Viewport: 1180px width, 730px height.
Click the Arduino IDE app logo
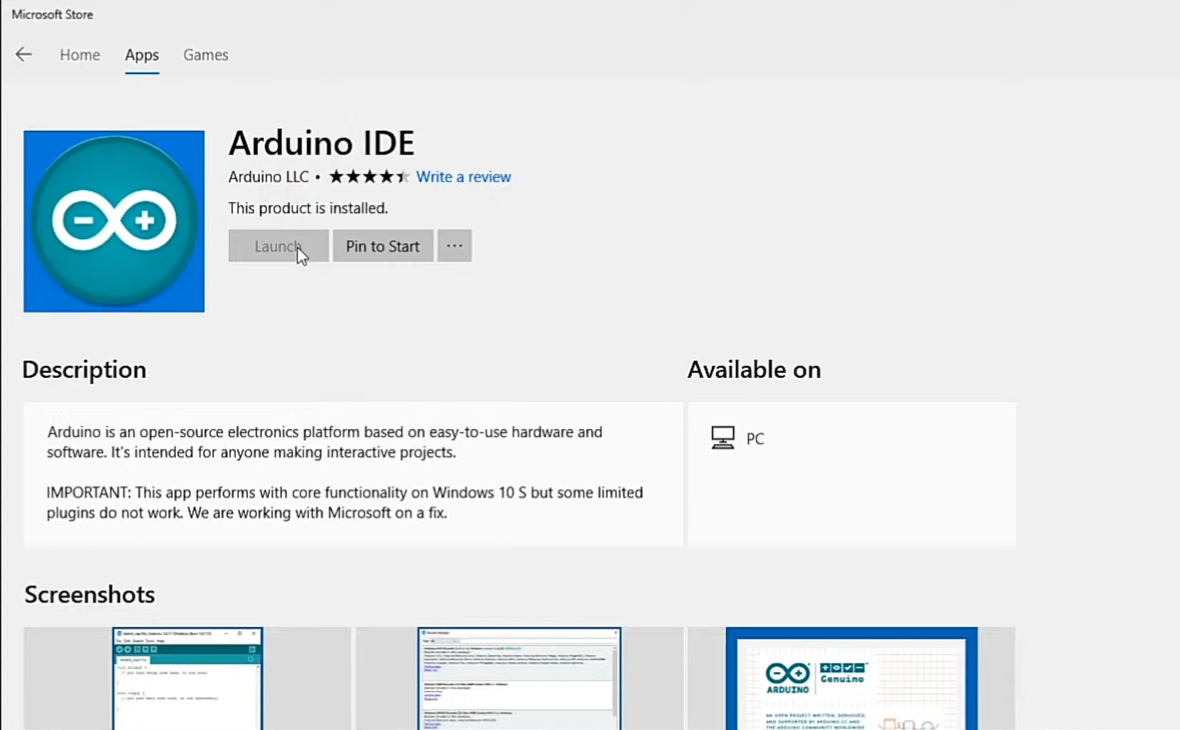114,221
